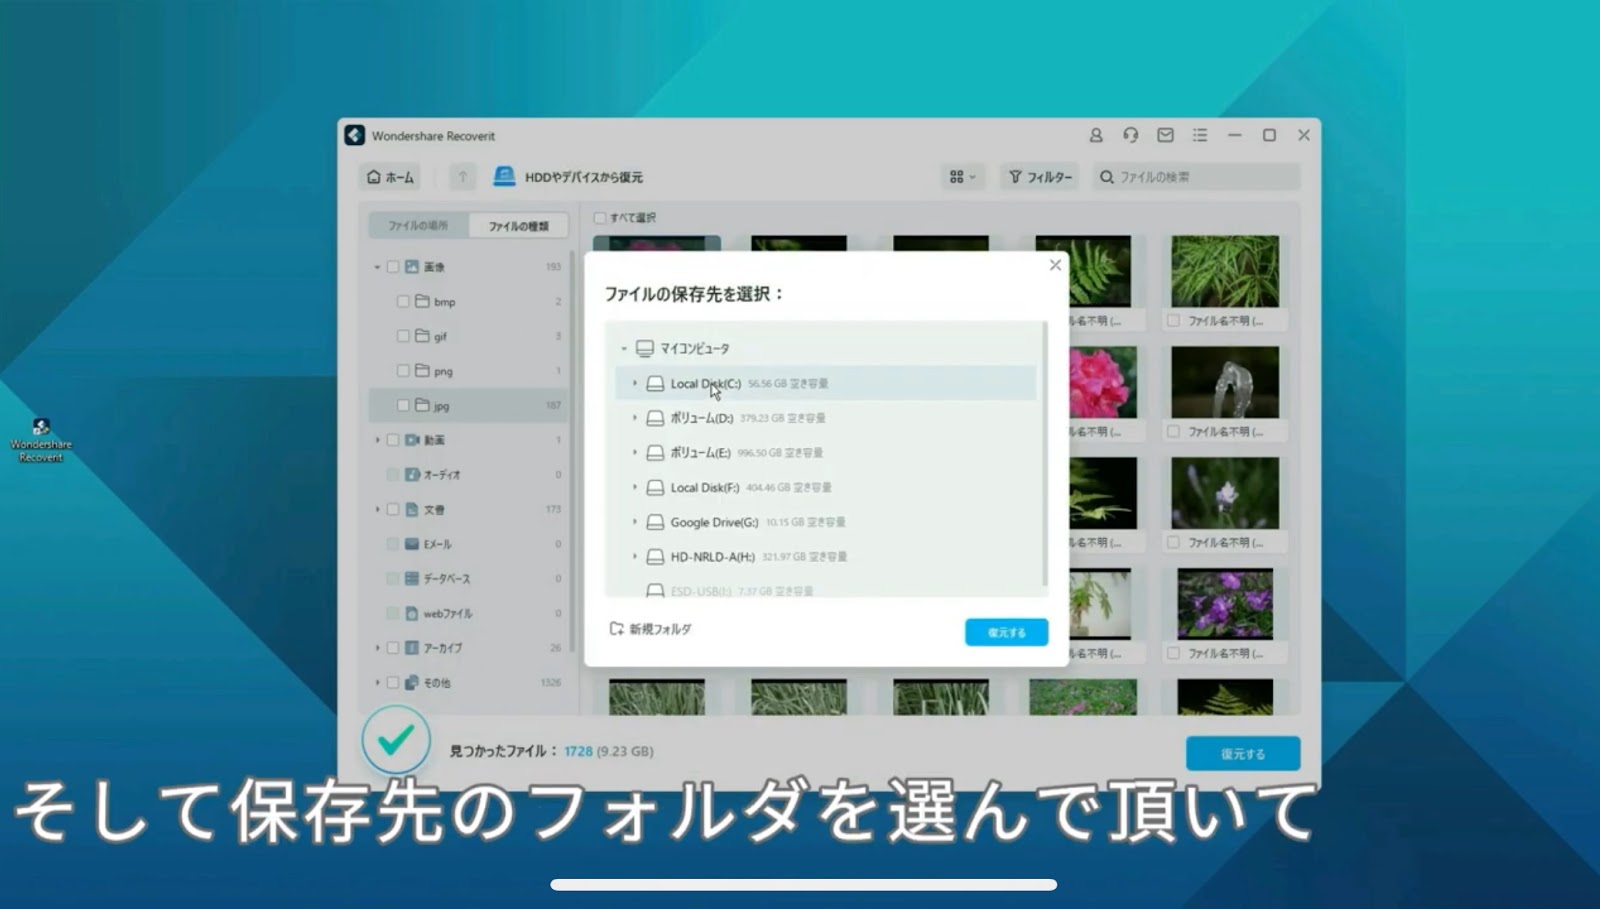Expand the アーカイブ tree node
The width and height of the screenshot is (1600, 909).
coord(377,648)
